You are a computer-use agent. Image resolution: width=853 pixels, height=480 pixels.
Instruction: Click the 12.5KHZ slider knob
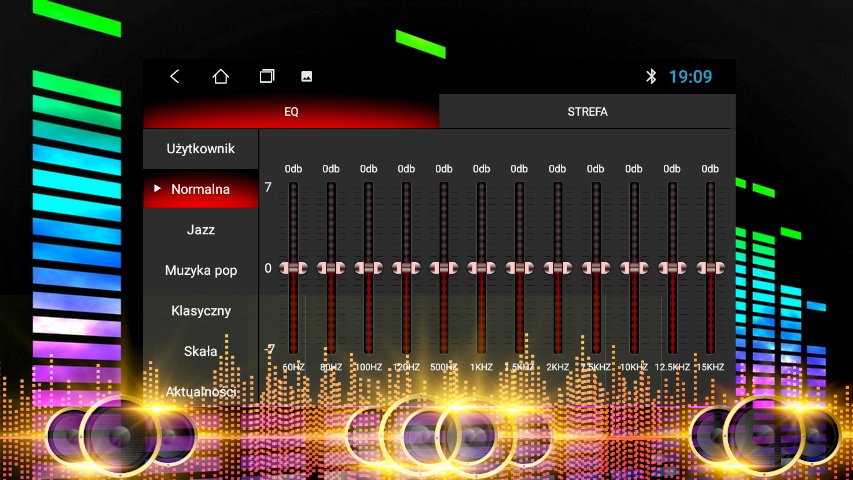point(672,268)
